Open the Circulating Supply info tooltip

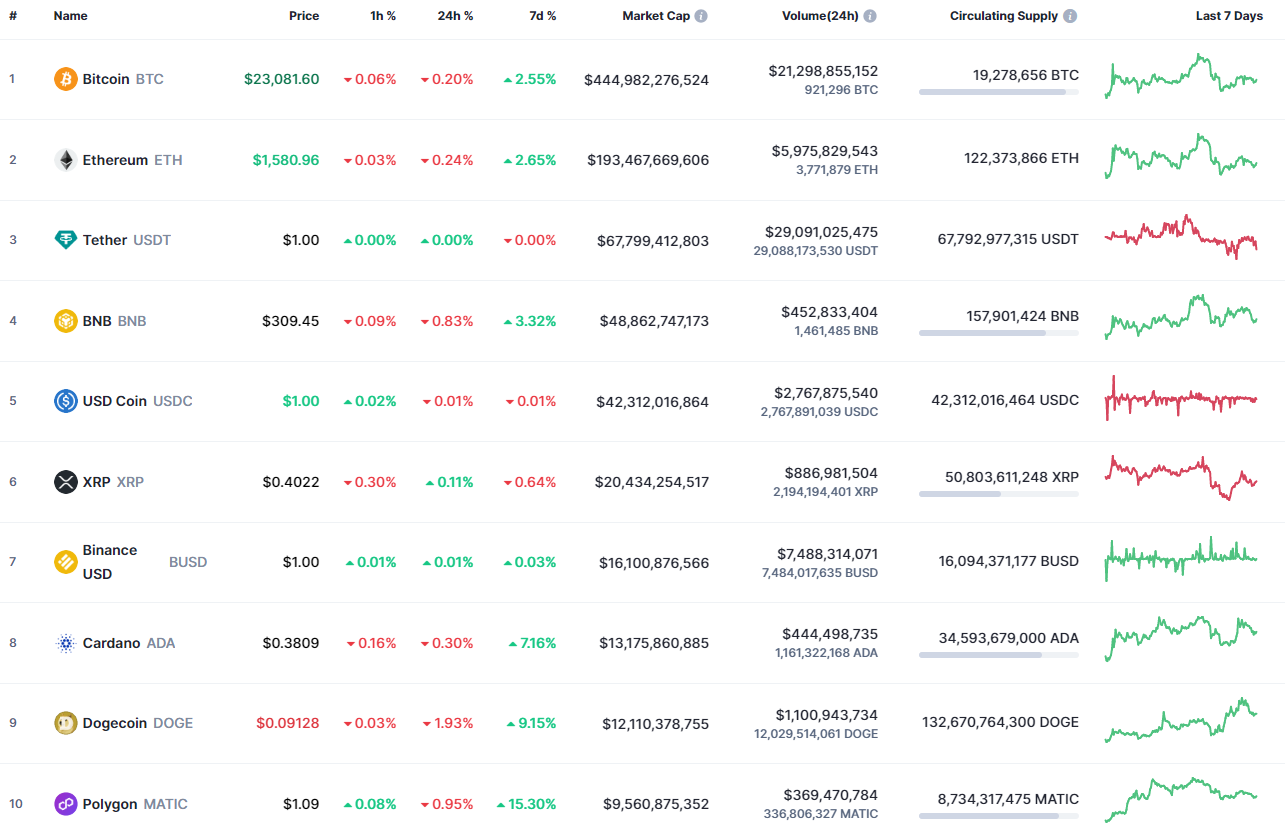click(1071, 15)
